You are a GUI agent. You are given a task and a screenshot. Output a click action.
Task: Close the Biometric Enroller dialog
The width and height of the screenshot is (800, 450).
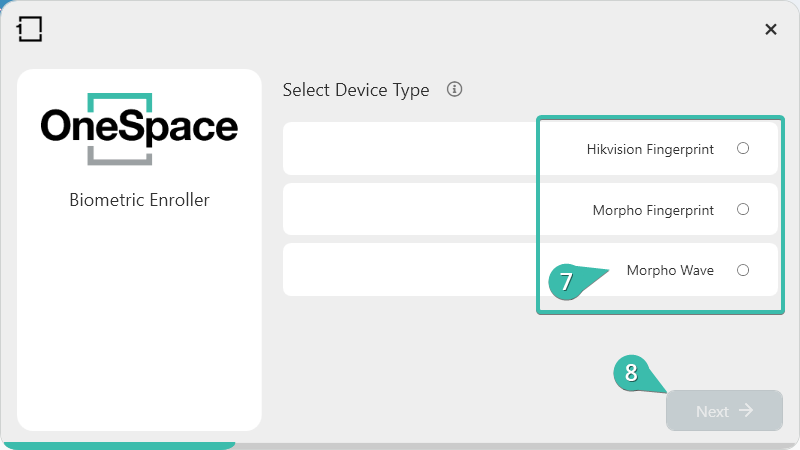coord(770,29)
